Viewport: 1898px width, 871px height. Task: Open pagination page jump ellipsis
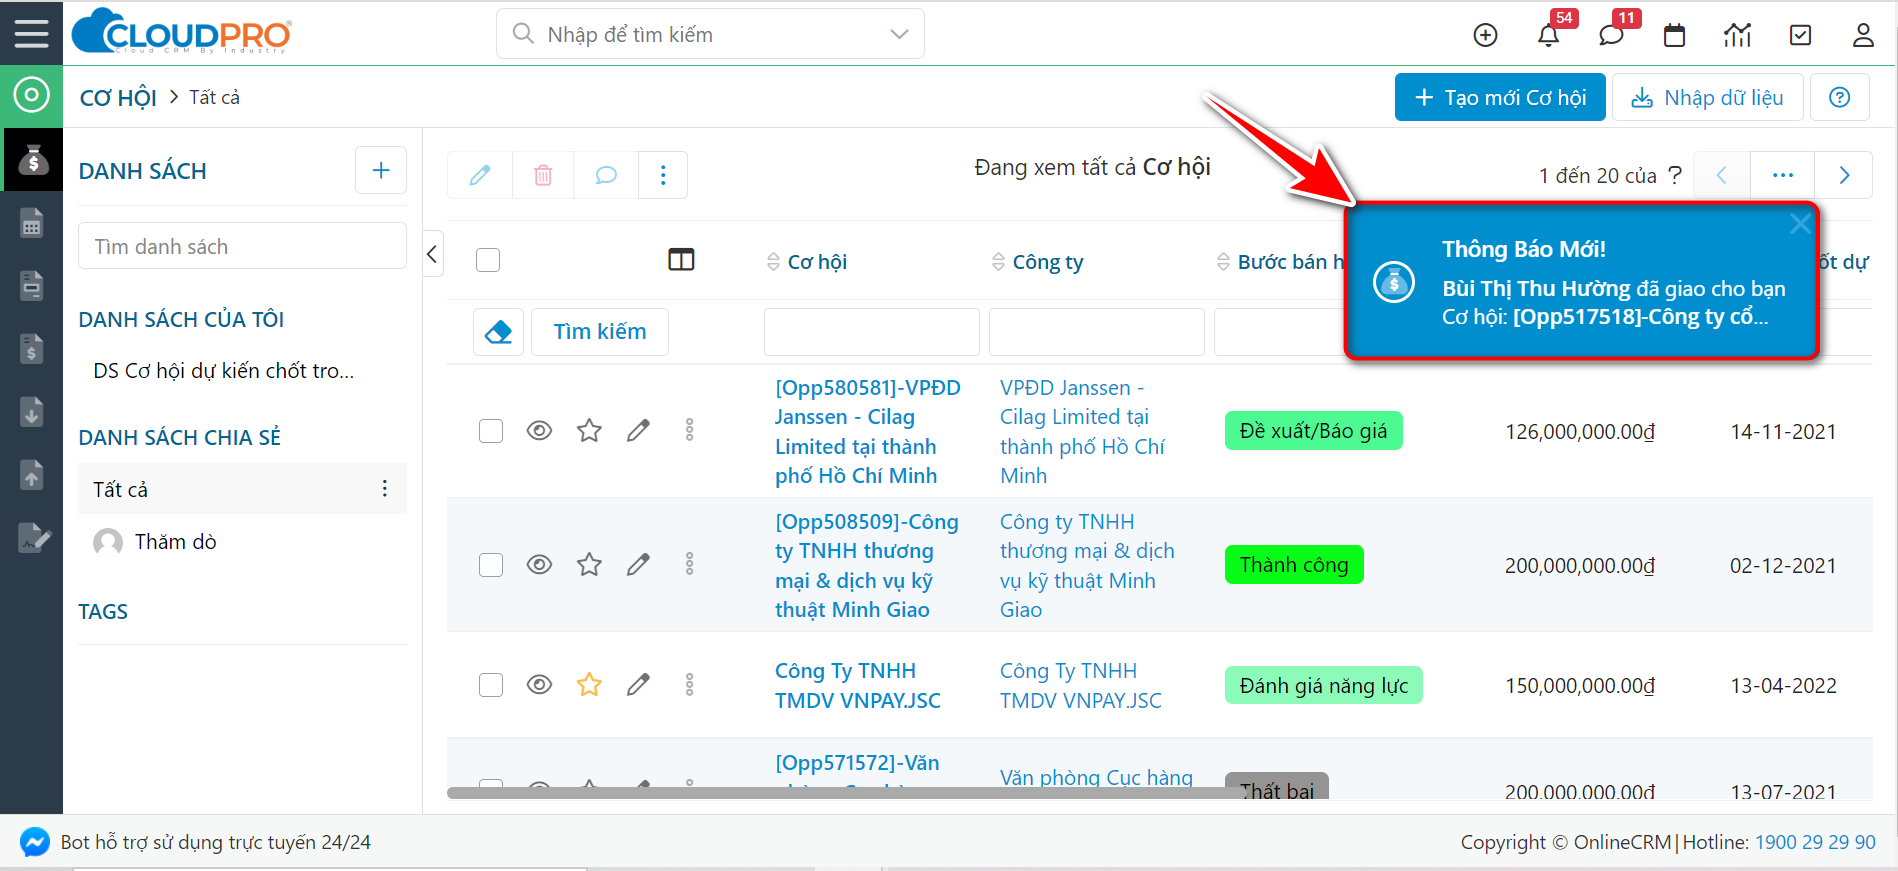(x=1783, y=175)
